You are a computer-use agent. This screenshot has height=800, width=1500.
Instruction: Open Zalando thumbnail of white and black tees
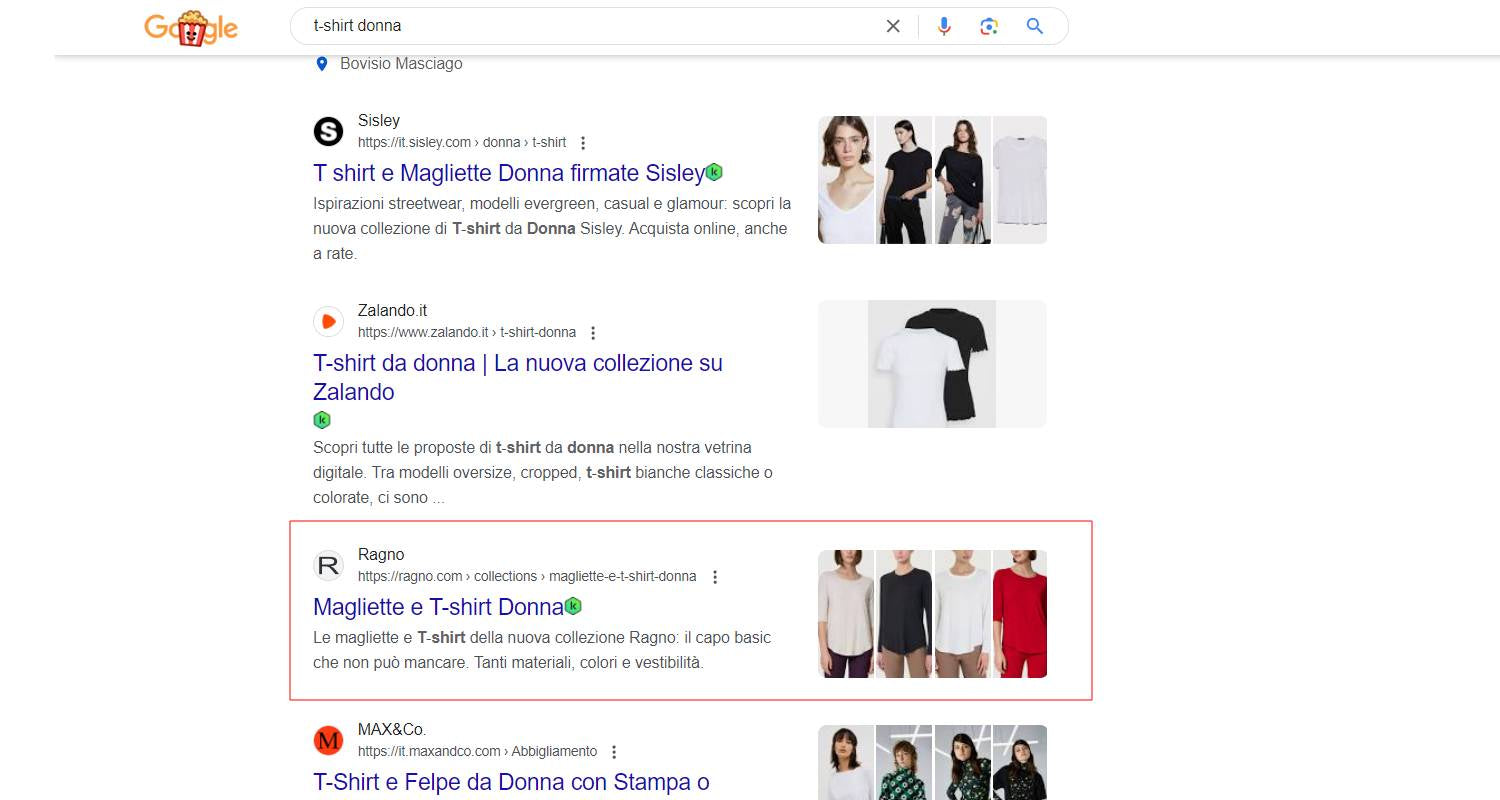click(932, 364)
